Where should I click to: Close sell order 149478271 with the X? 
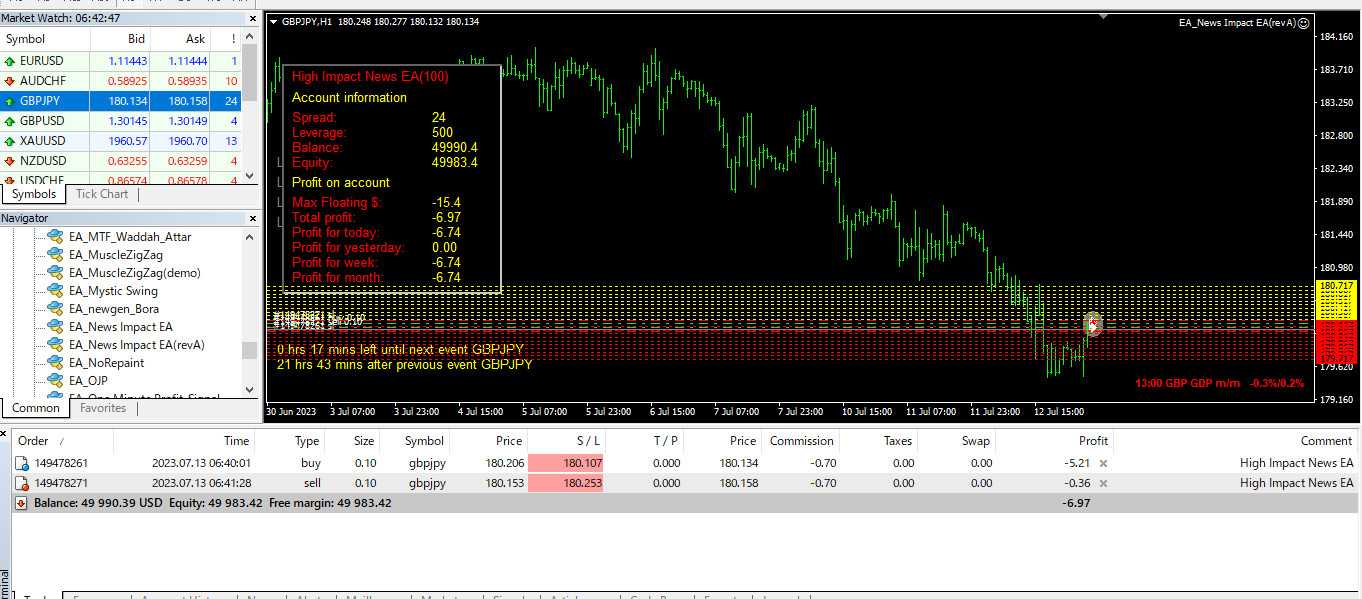pos(1104,484)
